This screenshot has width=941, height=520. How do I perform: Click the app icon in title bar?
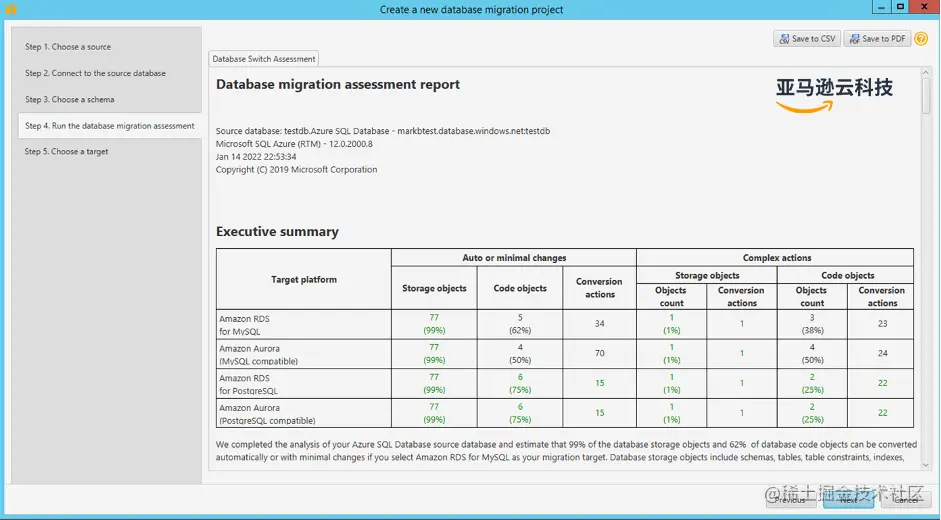tap(10, 9)
